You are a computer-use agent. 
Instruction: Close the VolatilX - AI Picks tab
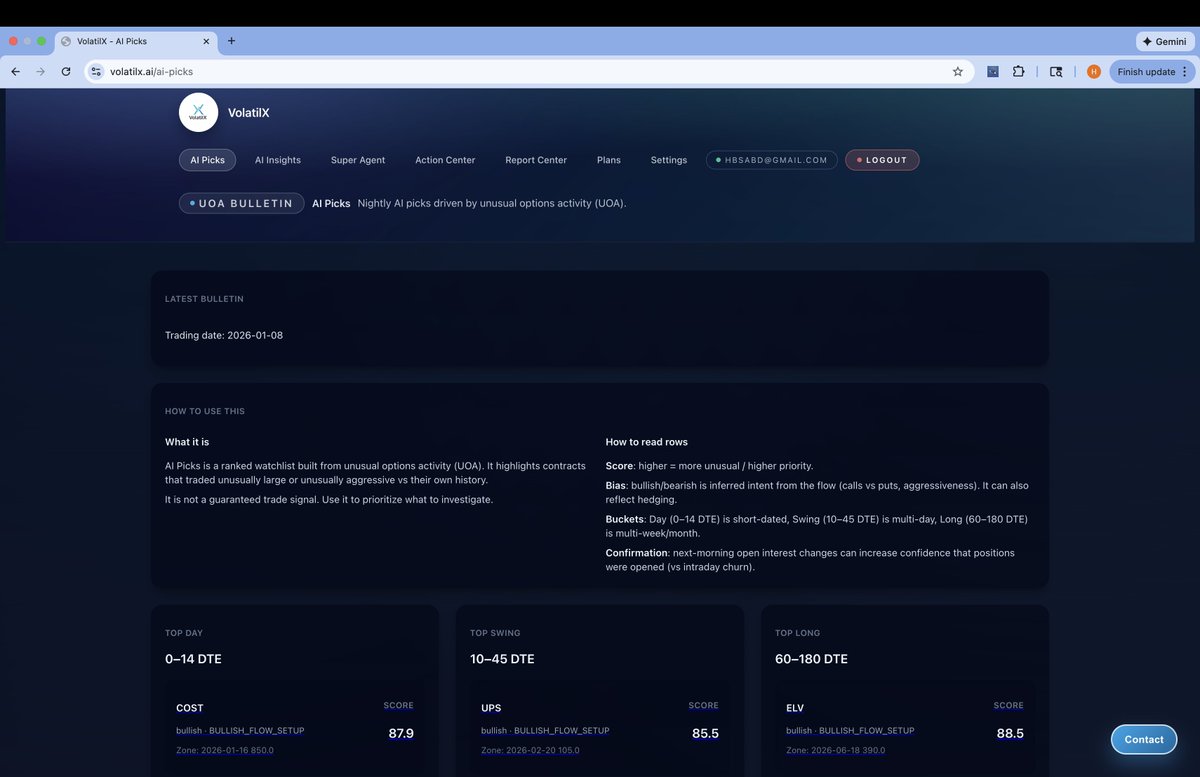[x=206, y=41]
